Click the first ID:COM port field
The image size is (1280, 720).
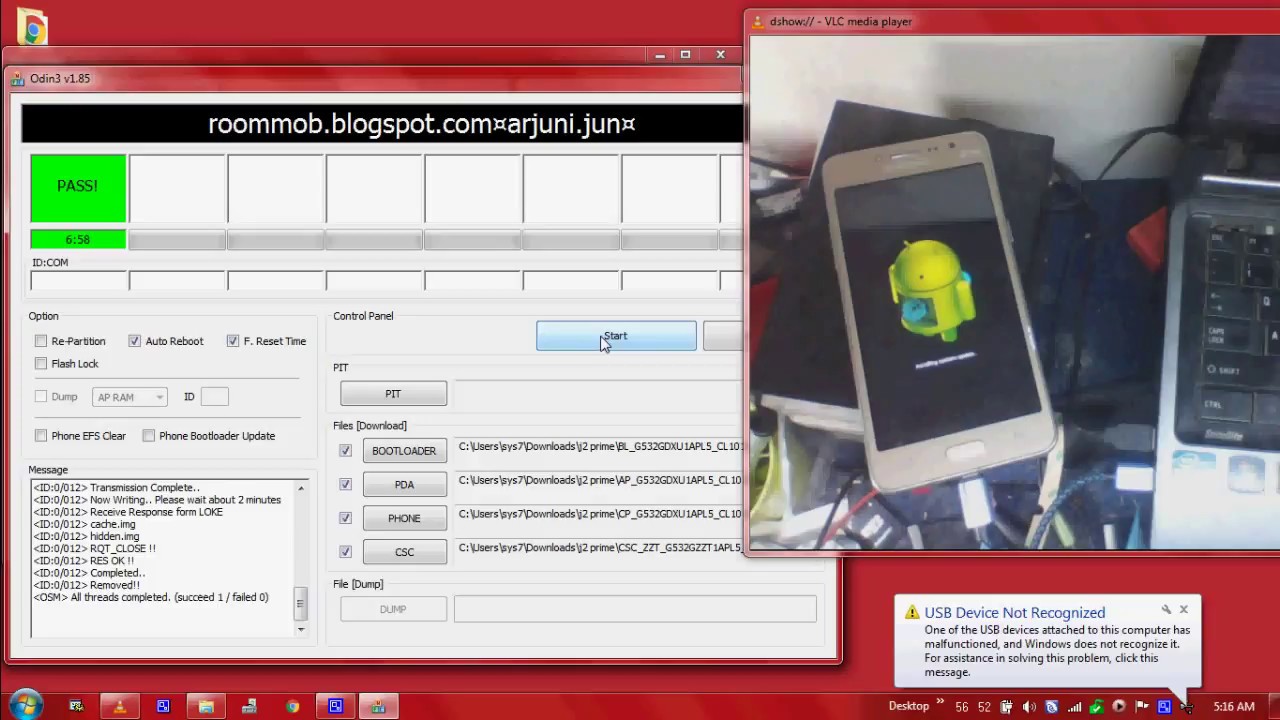pos(78,281)
